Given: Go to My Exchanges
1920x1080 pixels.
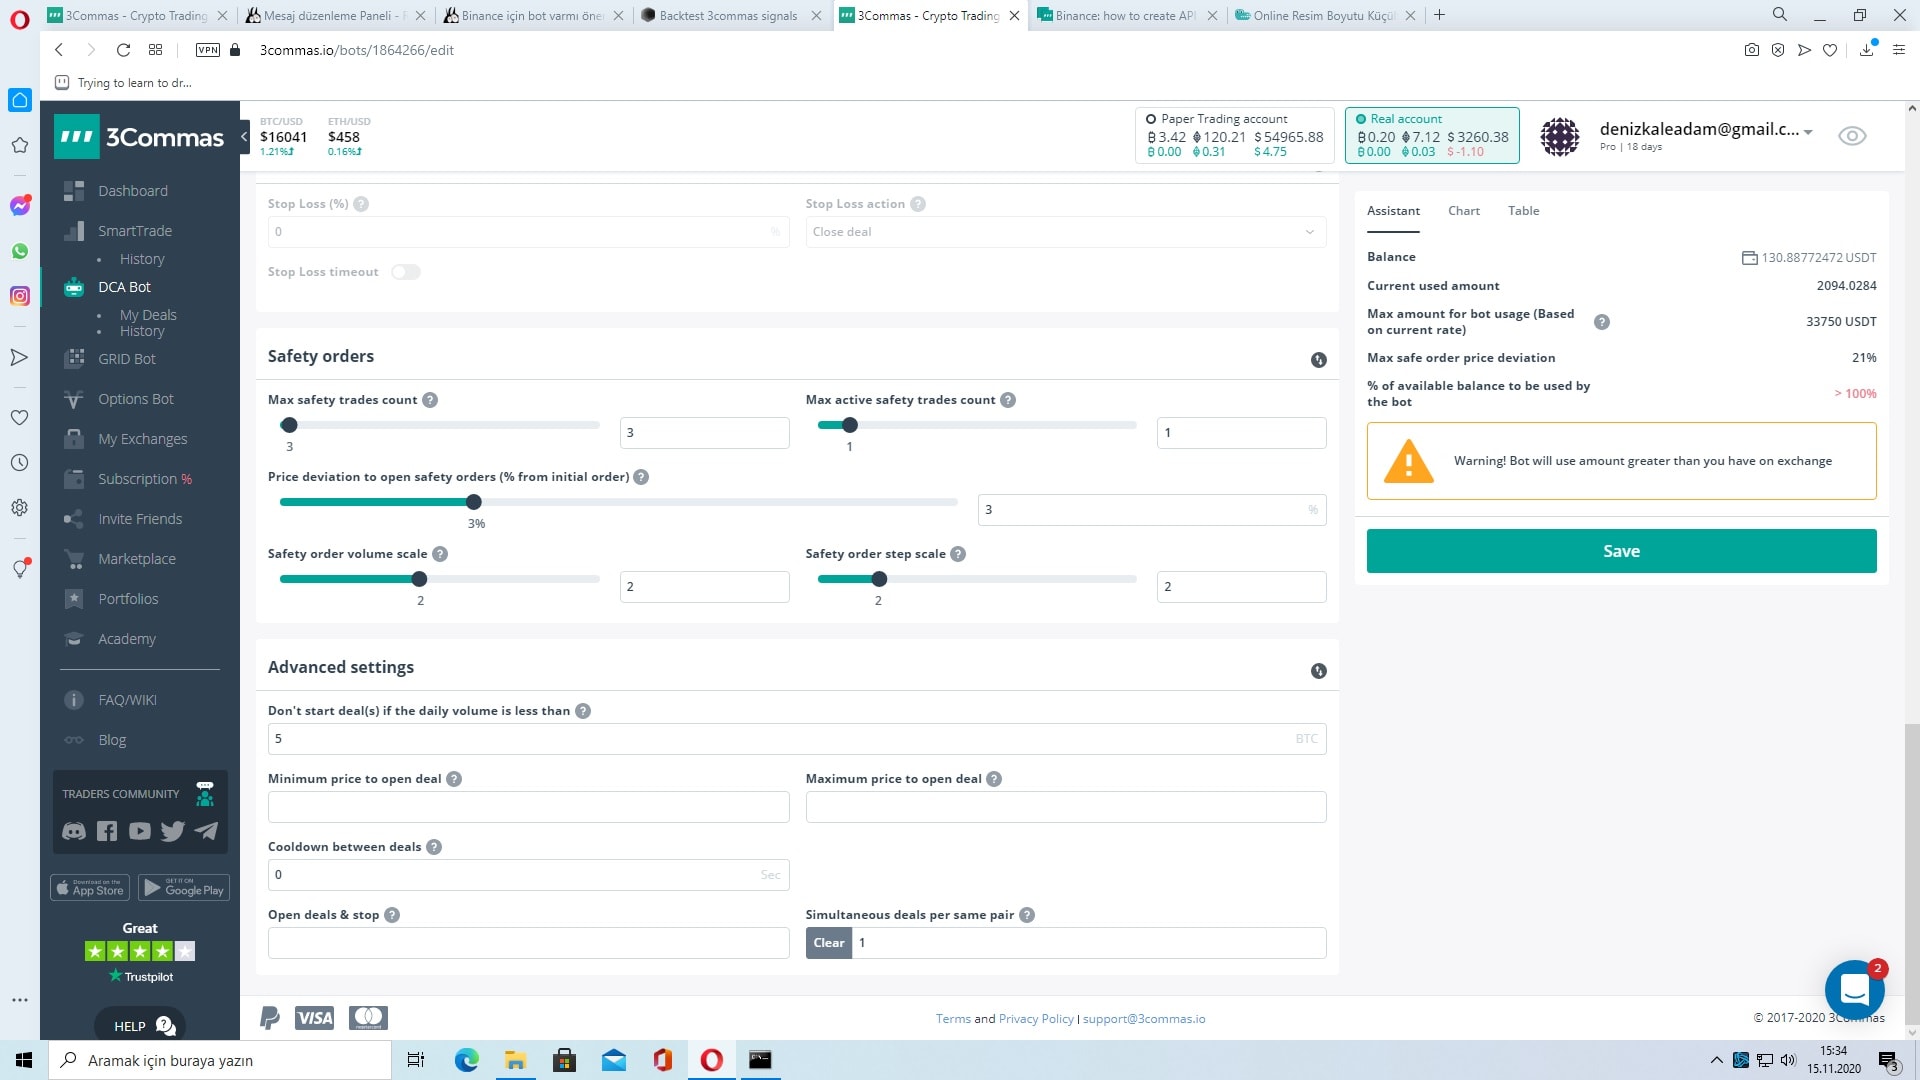Looking at the screenshot, I should tap(142, 439).
